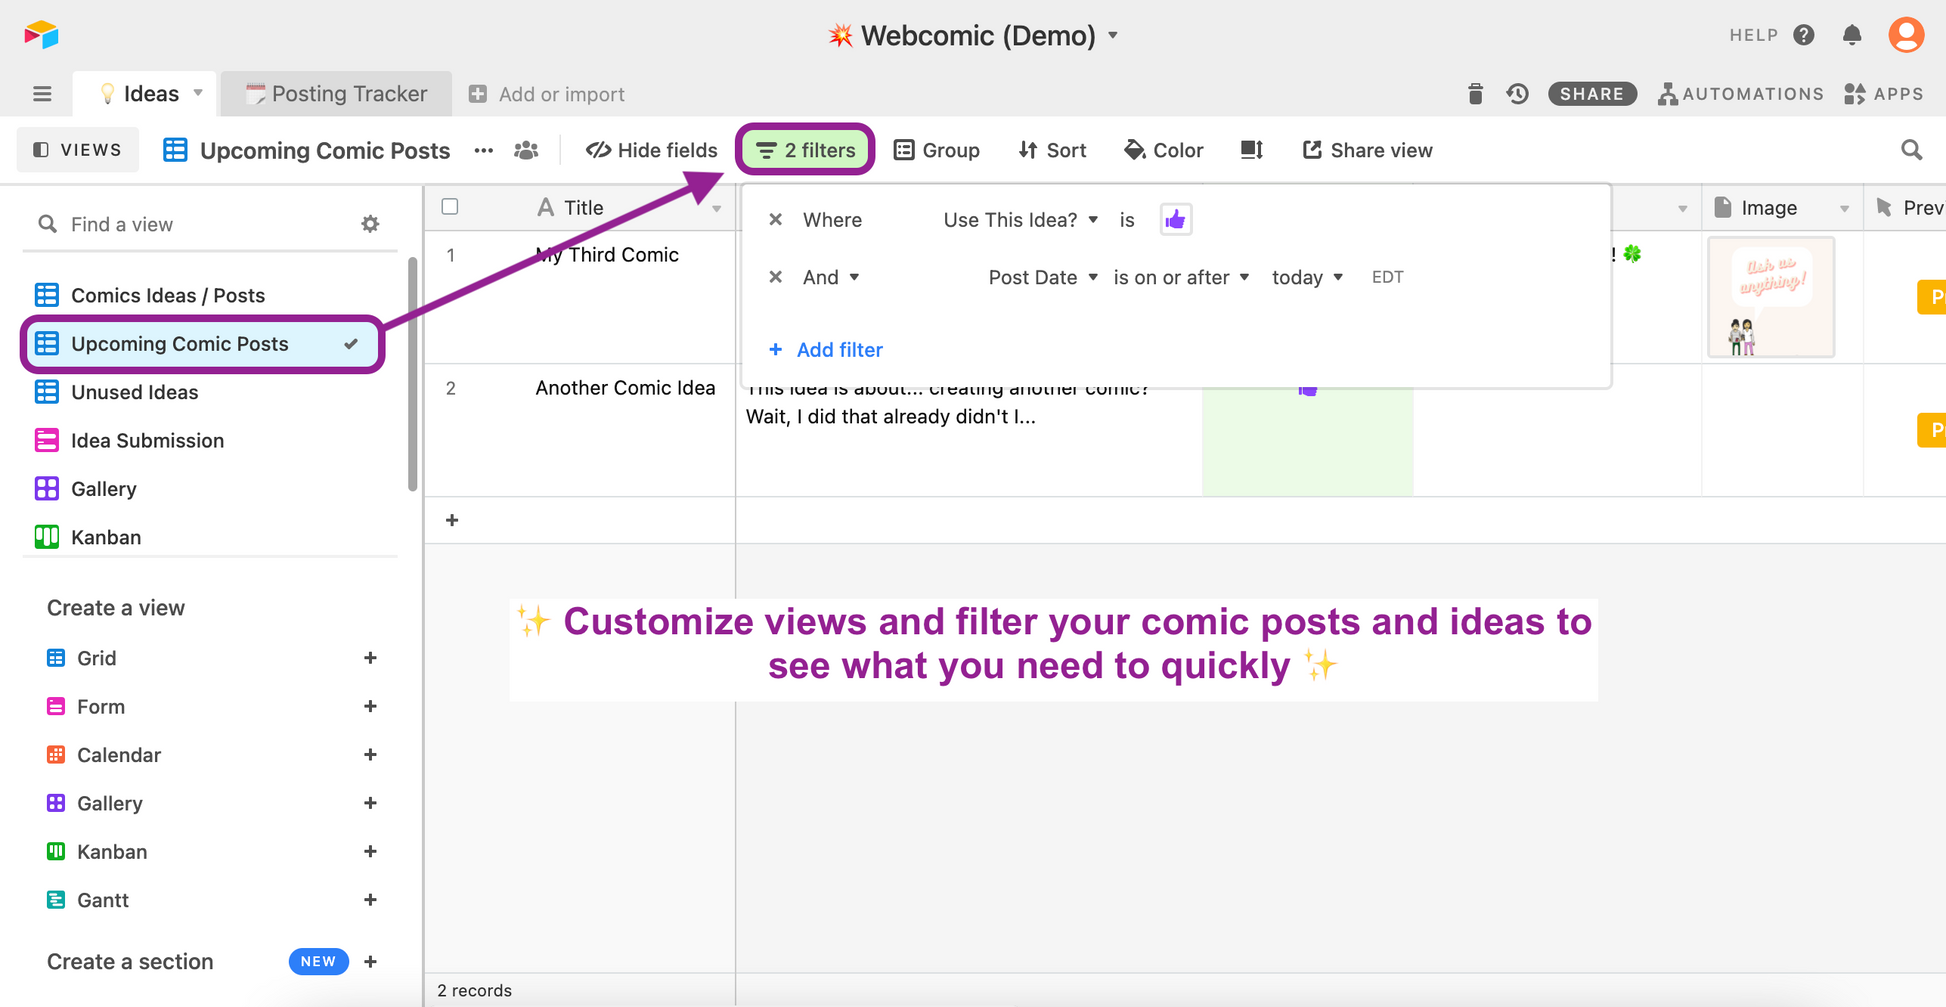1946x1007 pixels.
Task: Click the view settings gear icon
Action: [370, 224]
